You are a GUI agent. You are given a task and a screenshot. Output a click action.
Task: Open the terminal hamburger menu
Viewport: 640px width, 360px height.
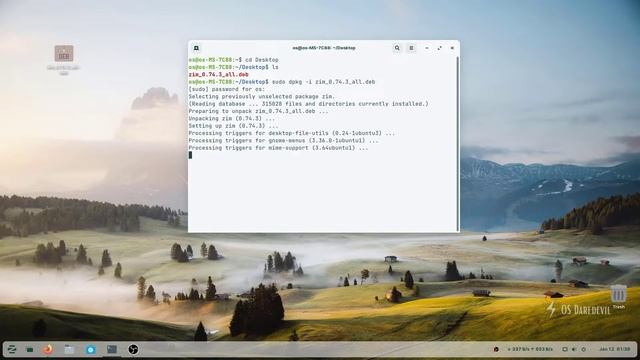pos(411,48)
